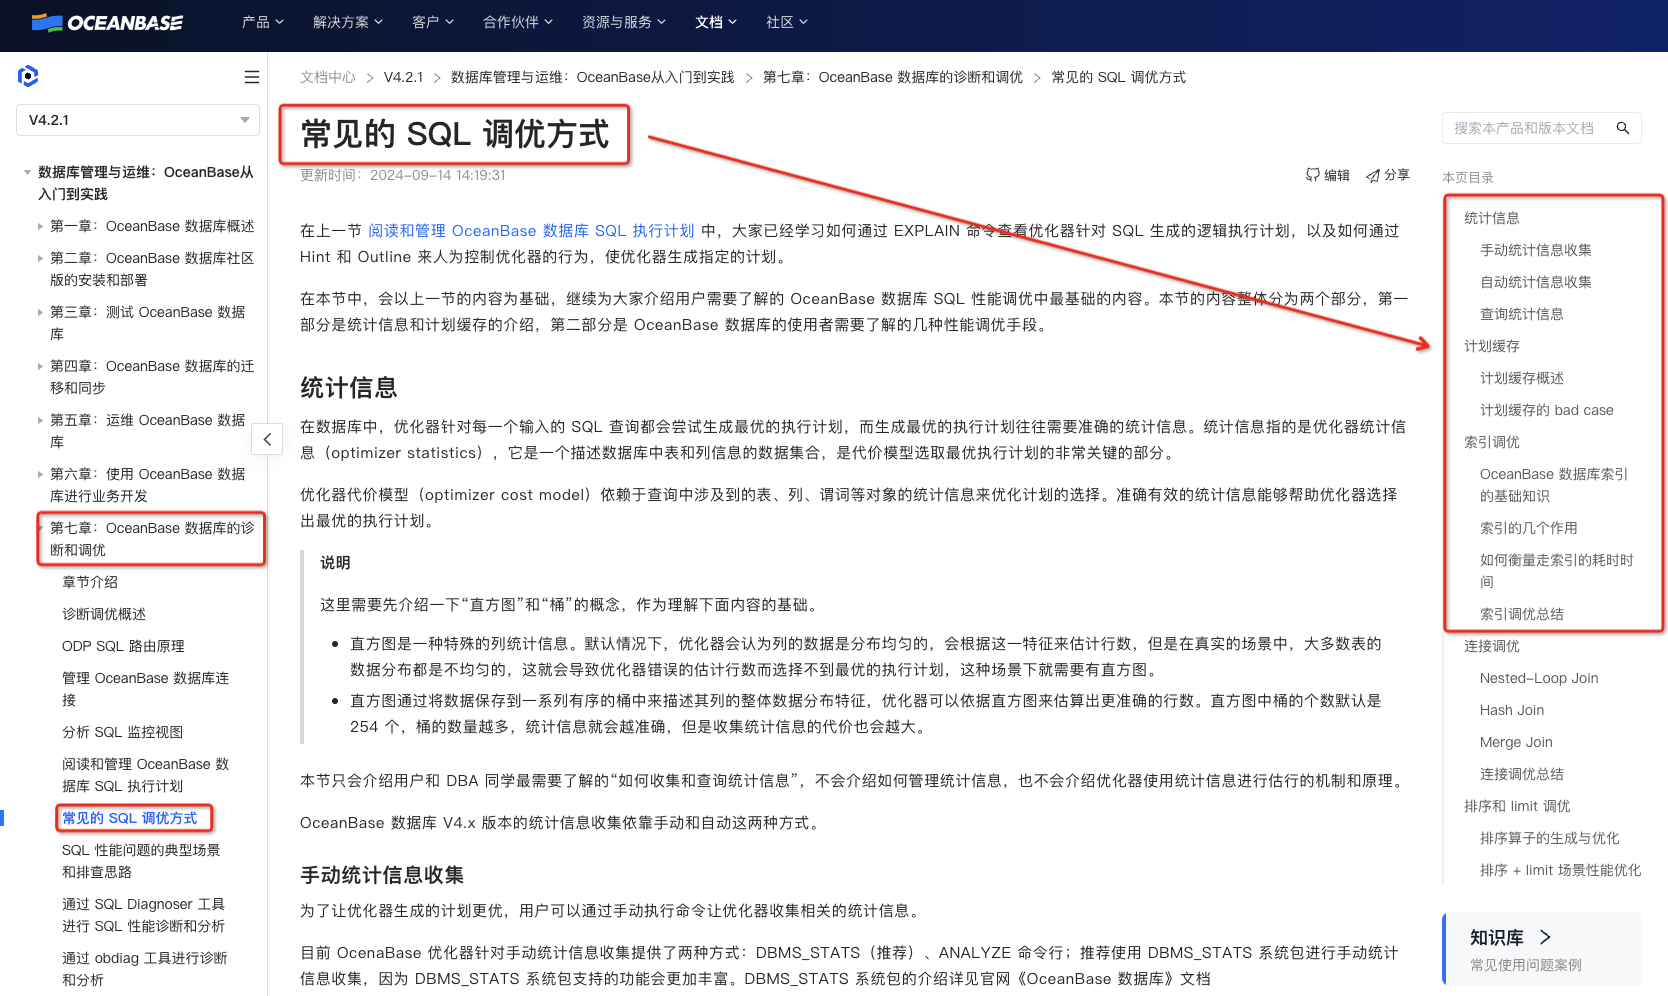
Task: Expand 第一章 OceanBase 数据库概述 in sidebar
Action: [40, 226]
